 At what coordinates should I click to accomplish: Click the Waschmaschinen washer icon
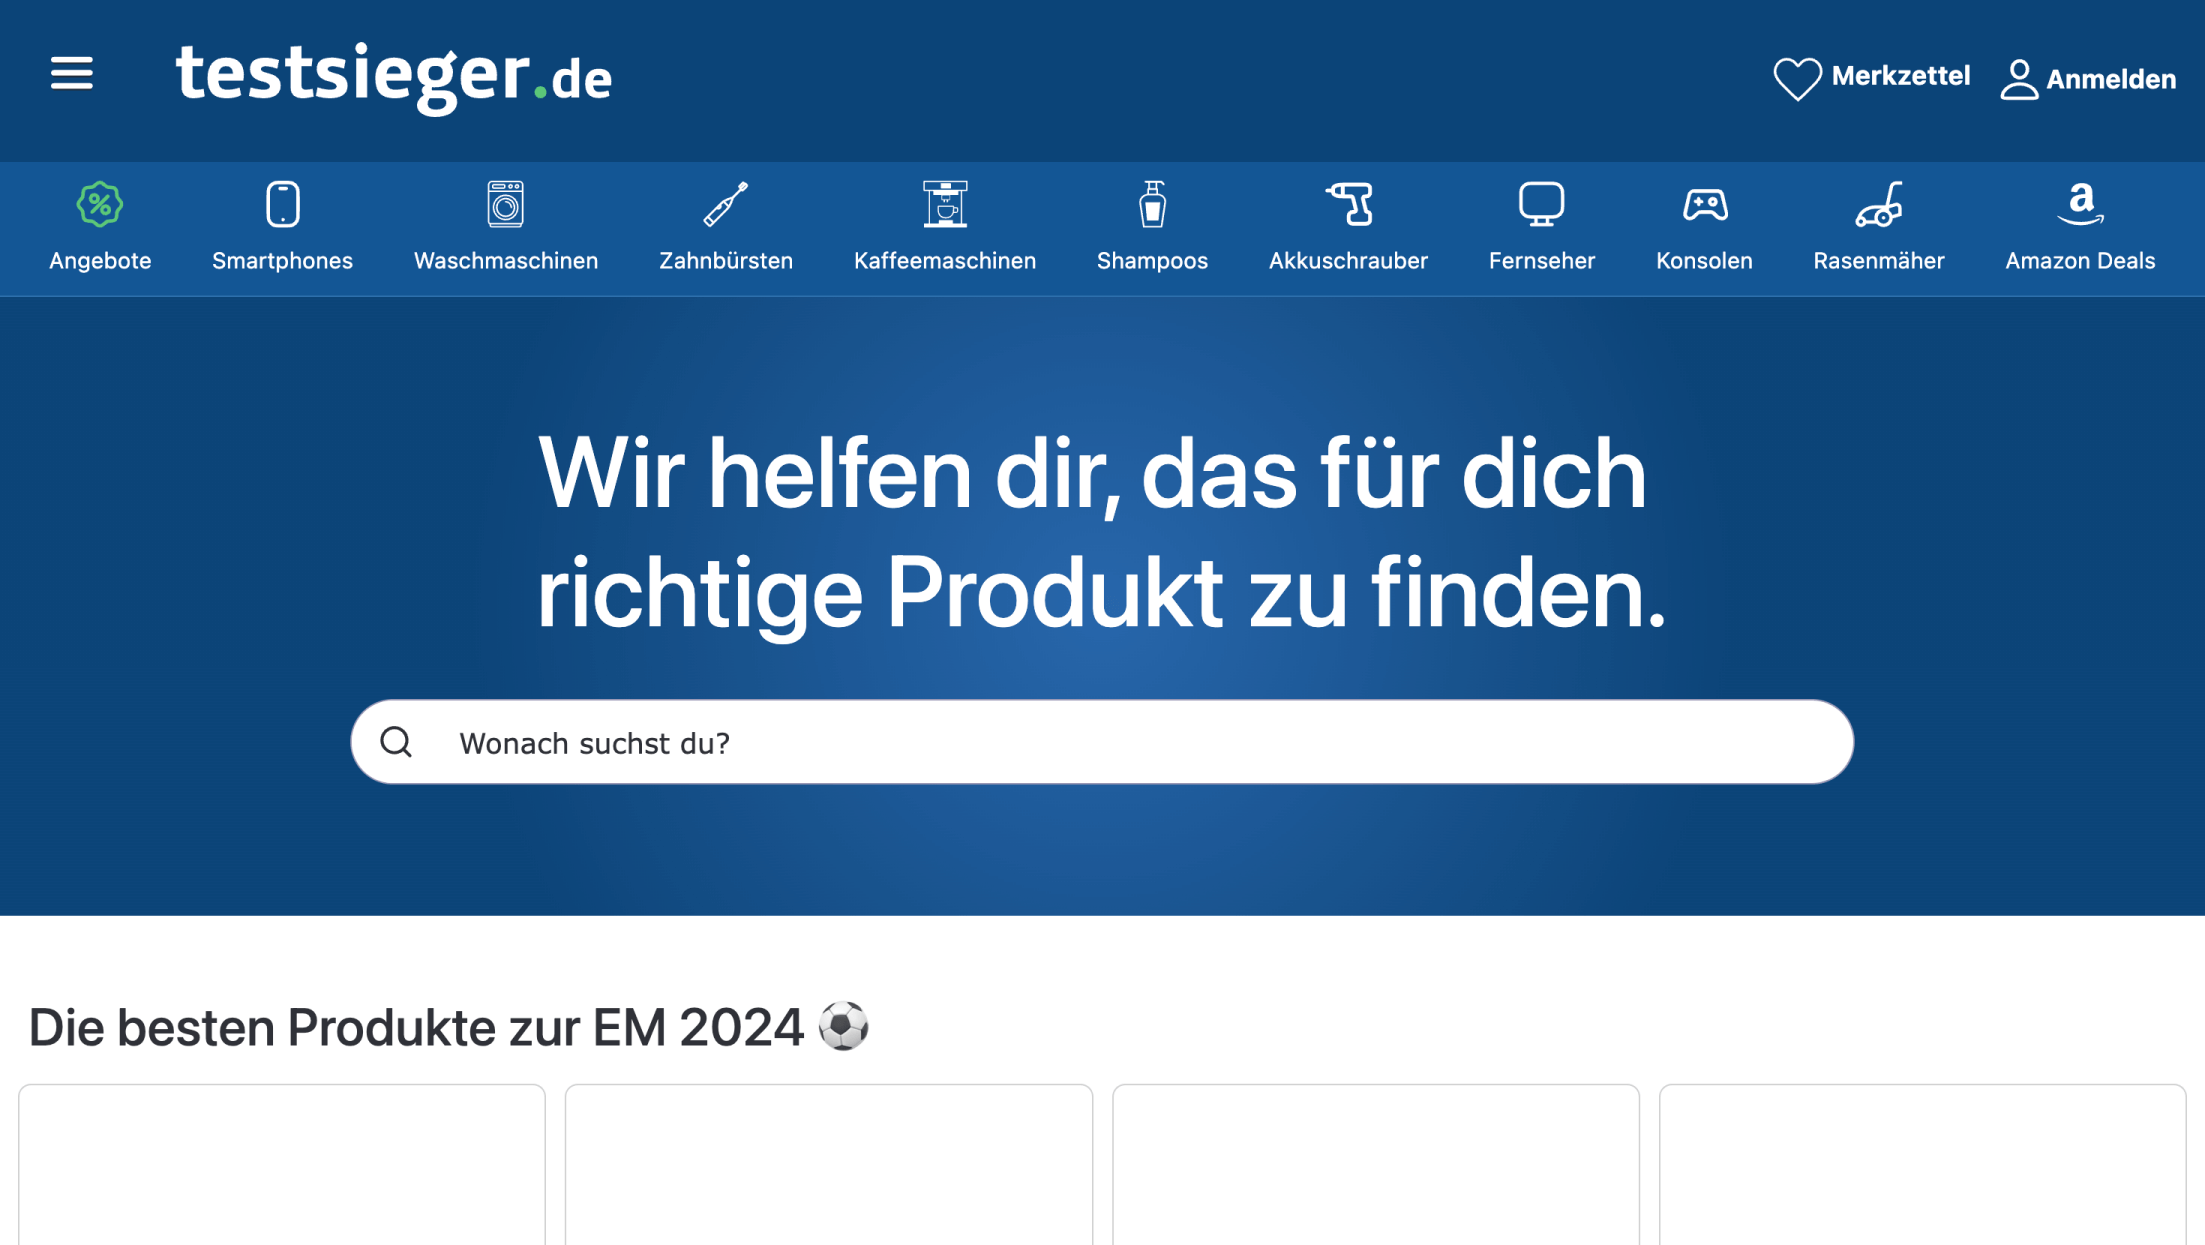click(506, 204)
